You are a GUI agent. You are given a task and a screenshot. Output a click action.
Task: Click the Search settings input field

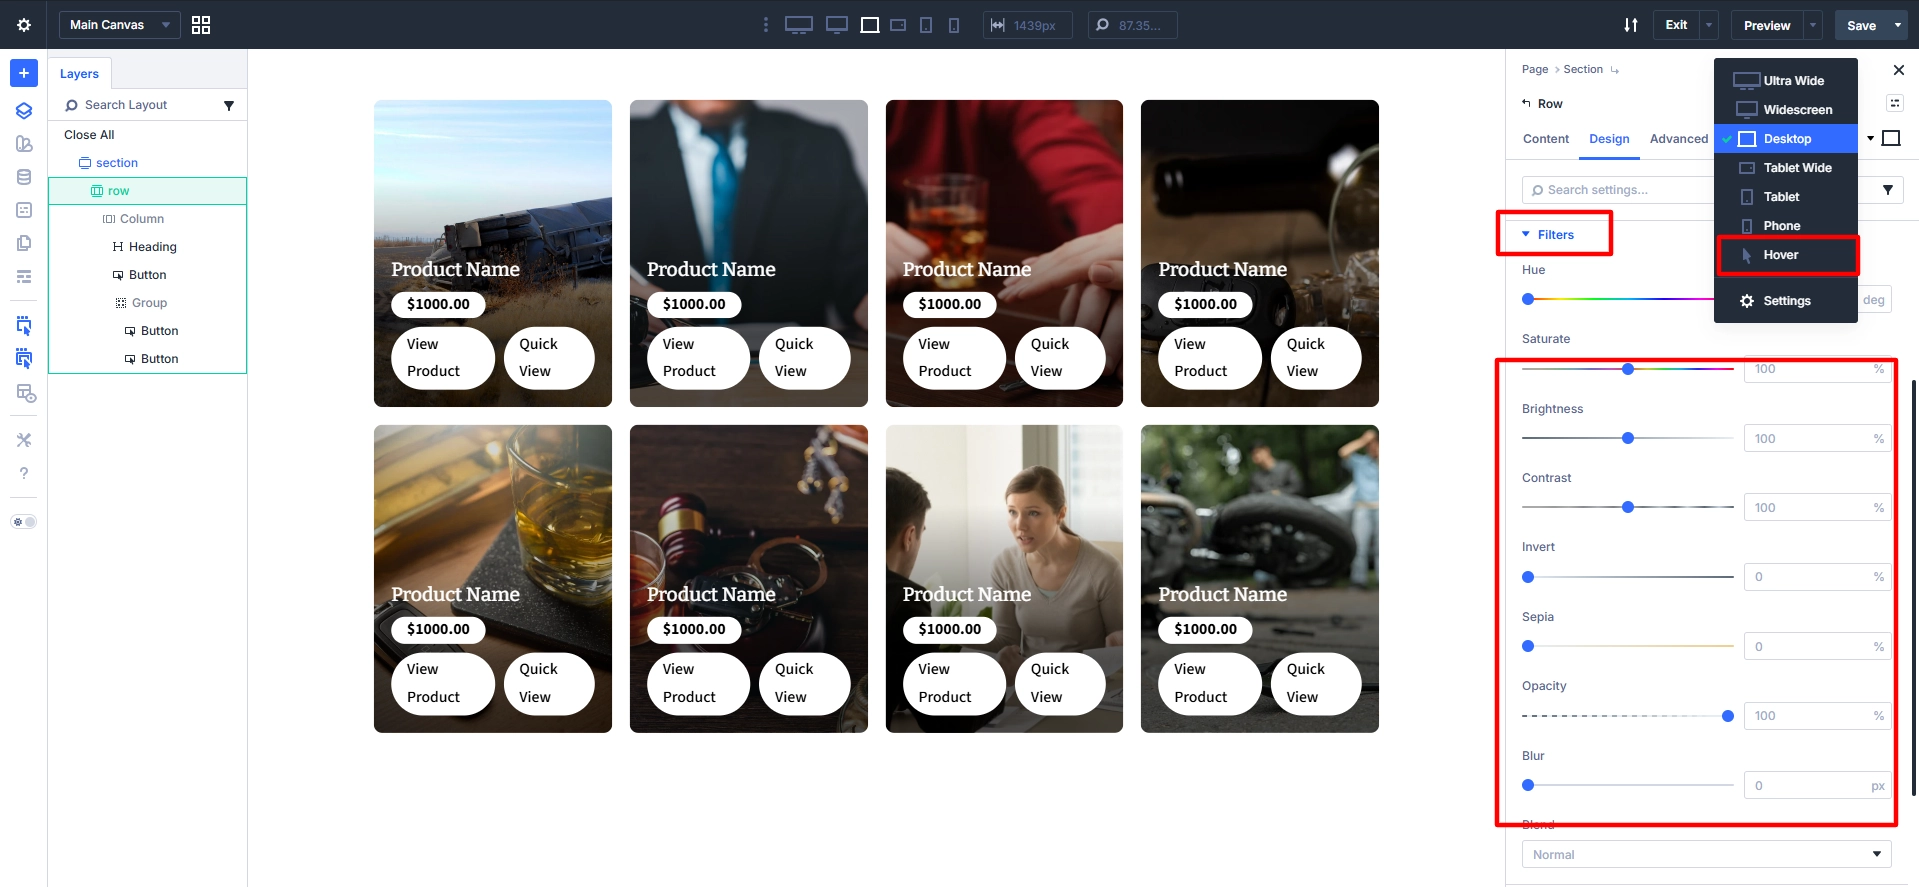(x=1619, y=190)
